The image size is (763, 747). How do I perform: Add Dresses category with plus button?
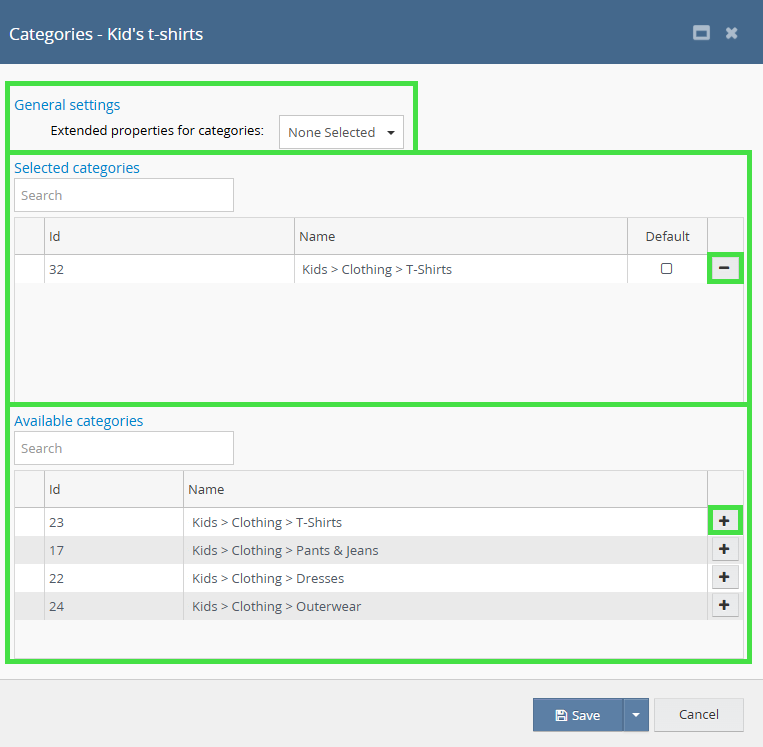(x=724, y=577)
